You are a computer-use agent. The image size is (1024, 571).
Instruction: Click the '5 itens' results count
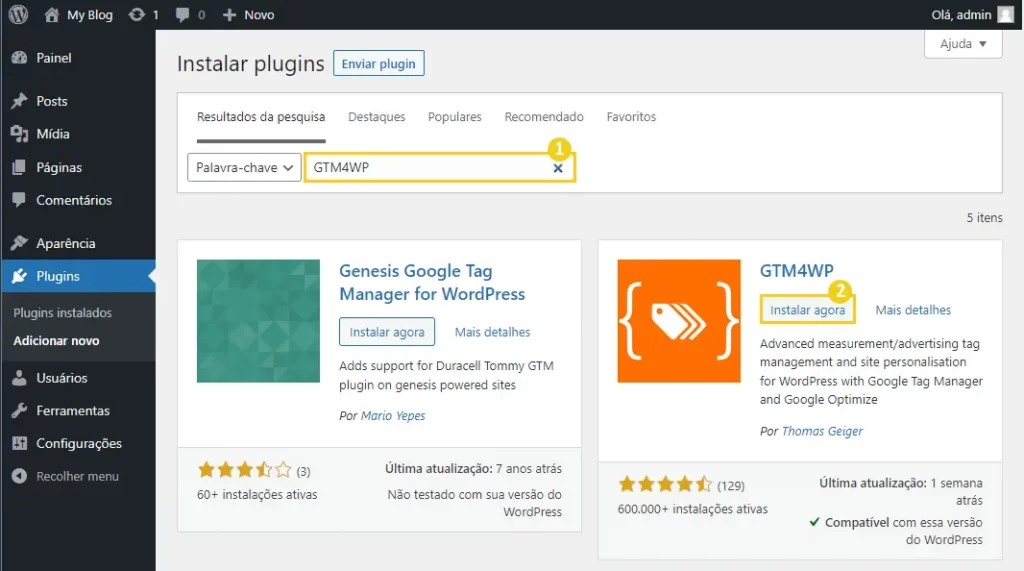[x=984, y=218]
